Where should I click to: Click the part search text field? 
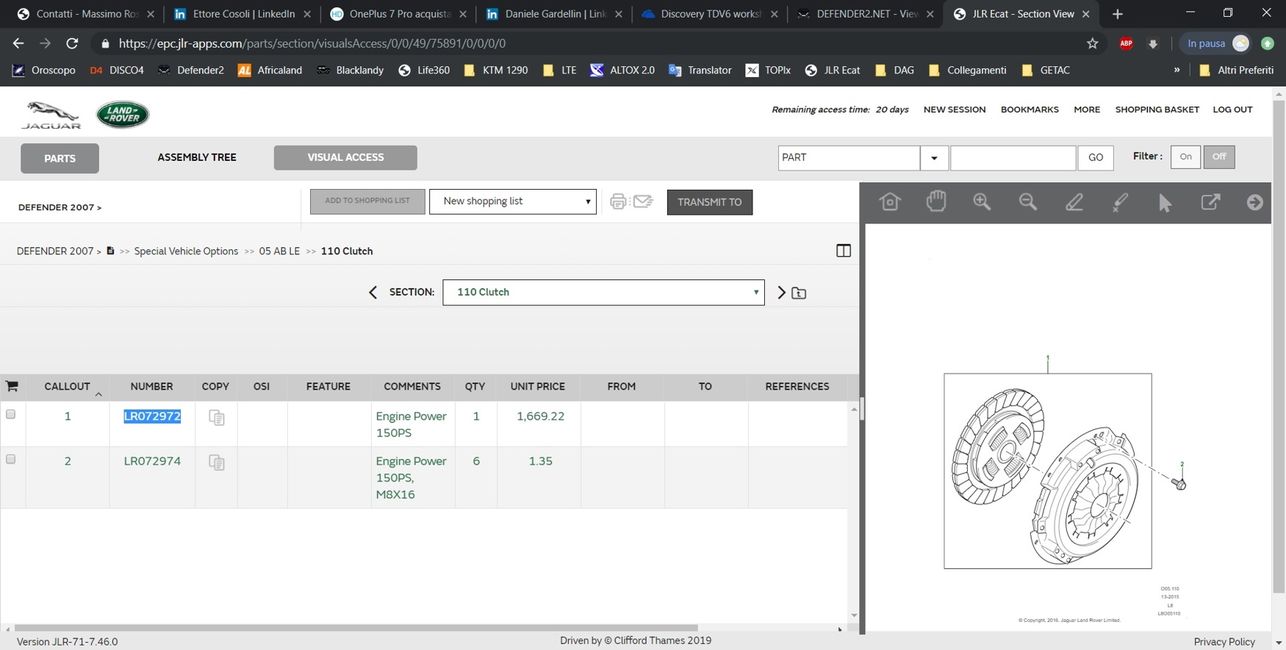pyautogui.click(x=1013, y=158)
